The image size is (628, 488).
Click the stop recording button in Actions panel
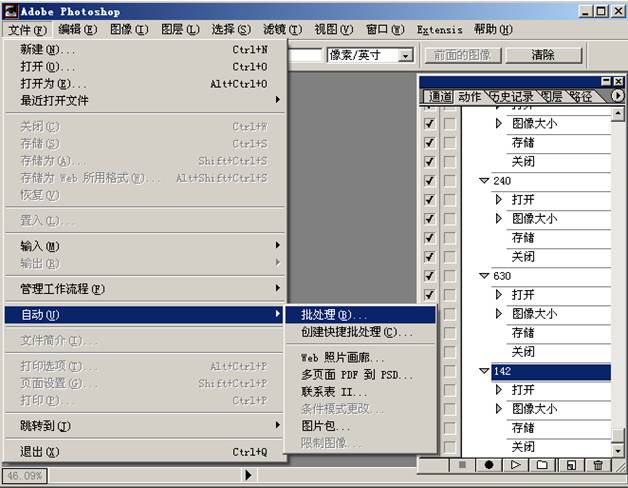click(462, 465)
